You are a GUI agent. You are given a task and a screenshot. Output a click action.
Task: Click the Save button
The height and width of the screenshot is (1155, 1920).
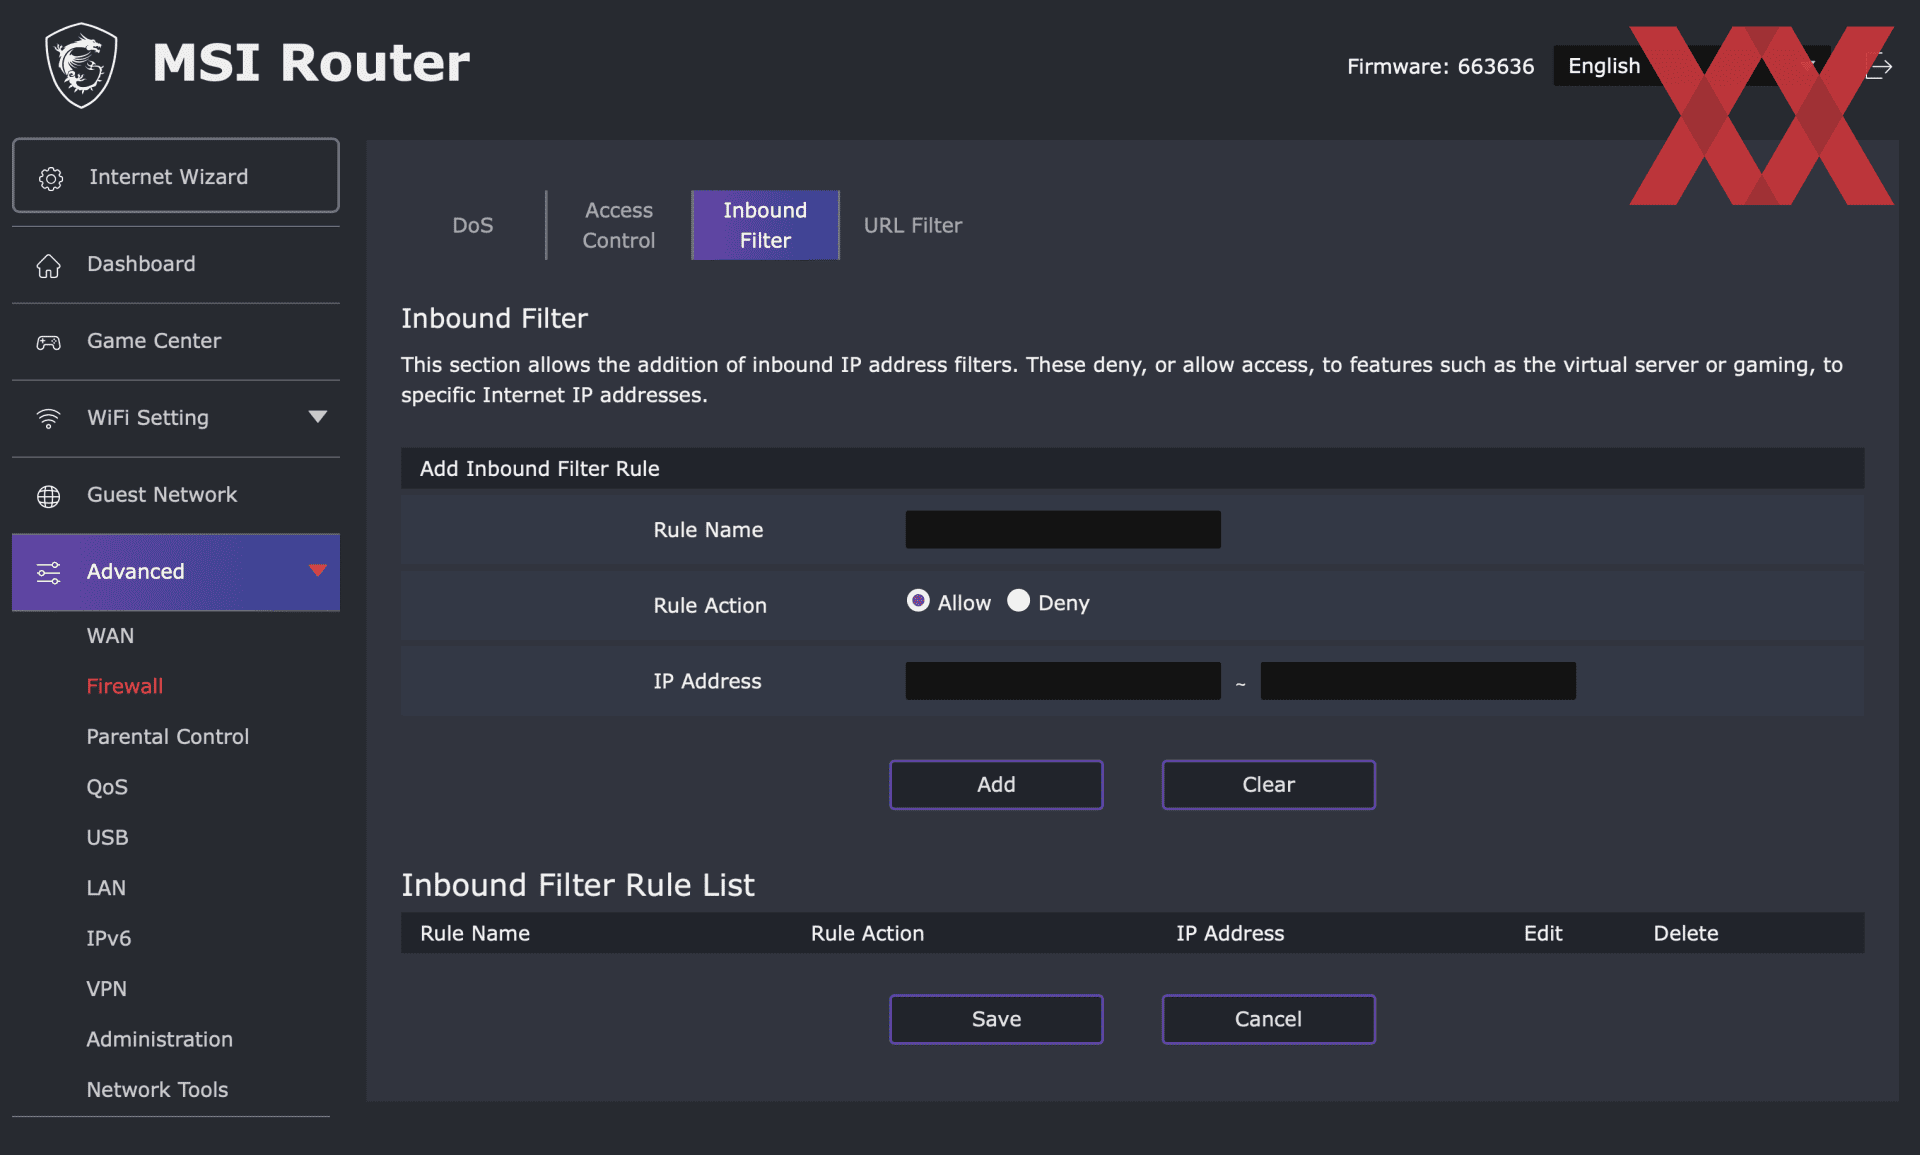tap(996, 1019)
